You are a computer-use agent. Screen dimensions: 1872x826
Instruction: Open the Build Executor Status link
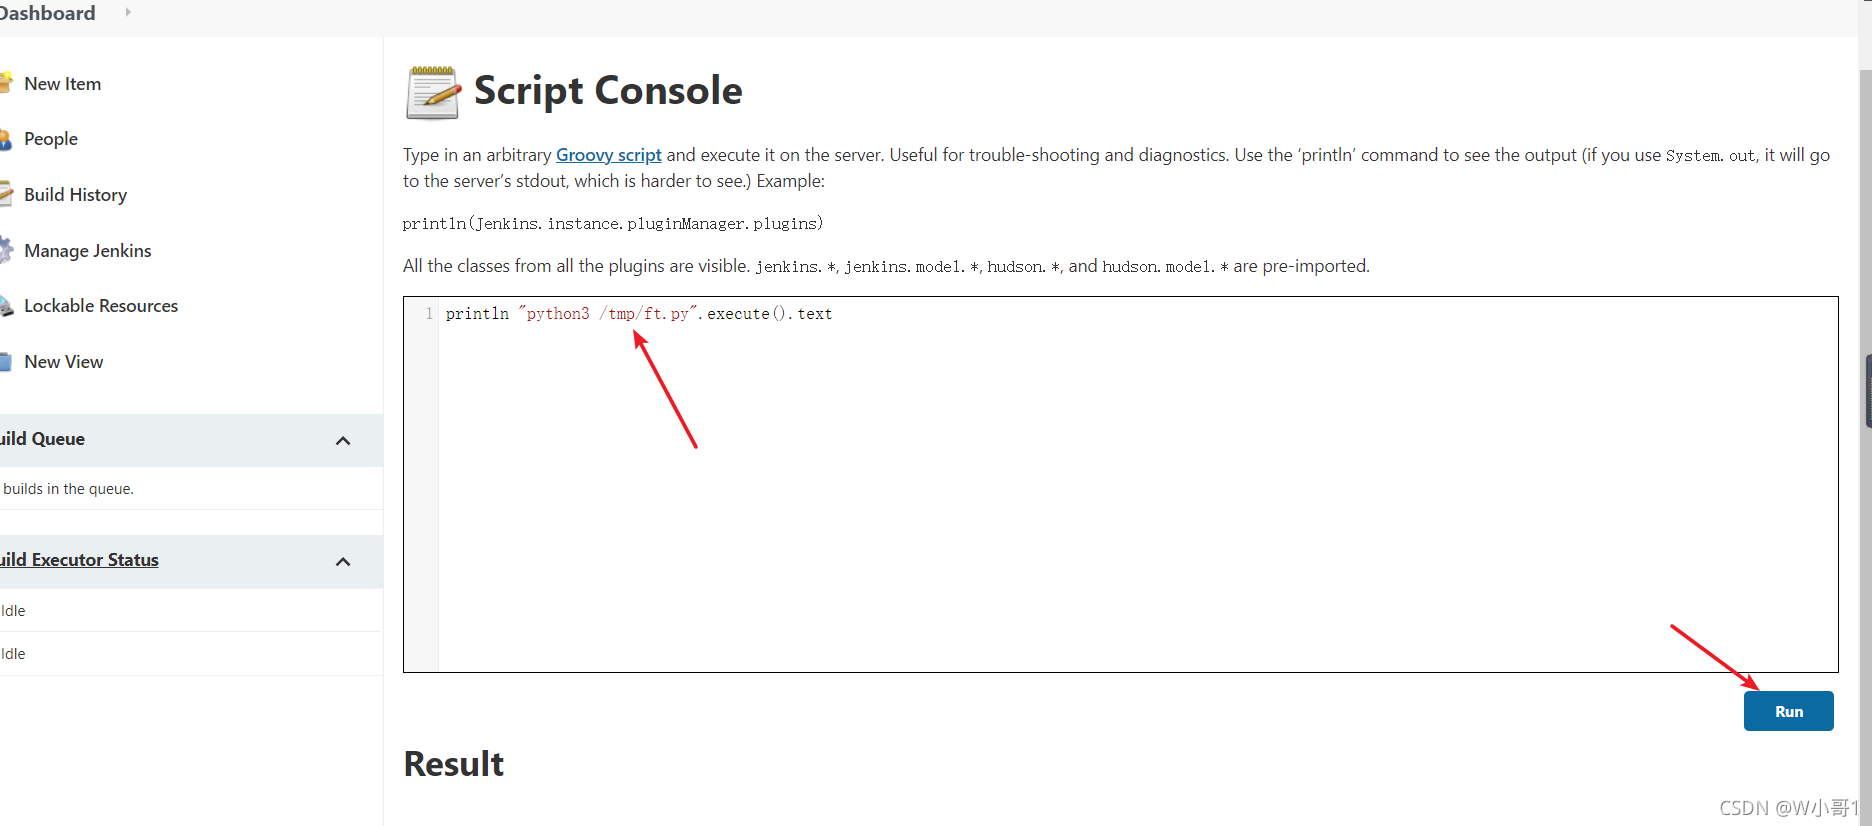79,560
